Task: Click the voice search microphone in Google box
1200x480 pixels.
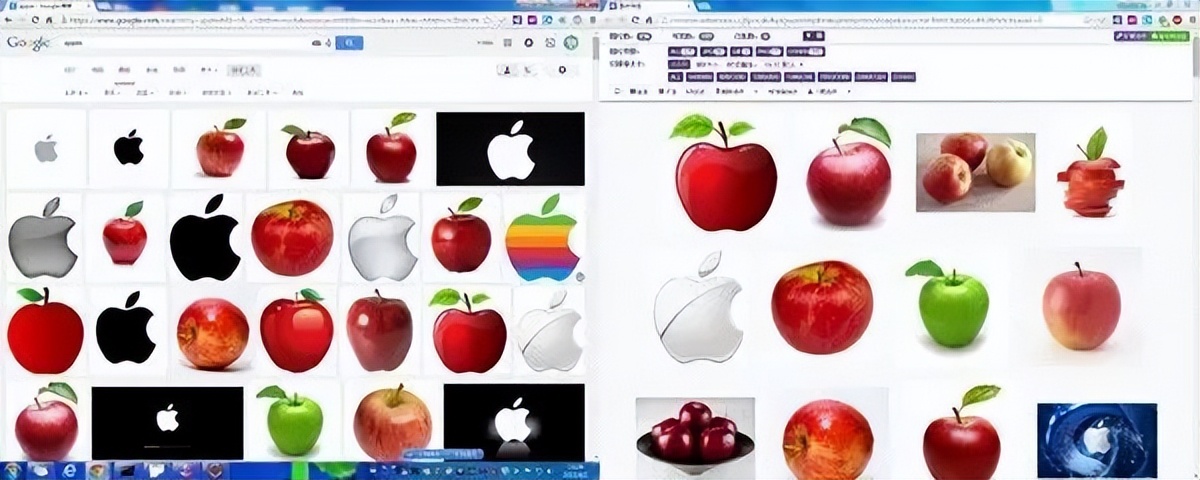Action: coord(328,43)
